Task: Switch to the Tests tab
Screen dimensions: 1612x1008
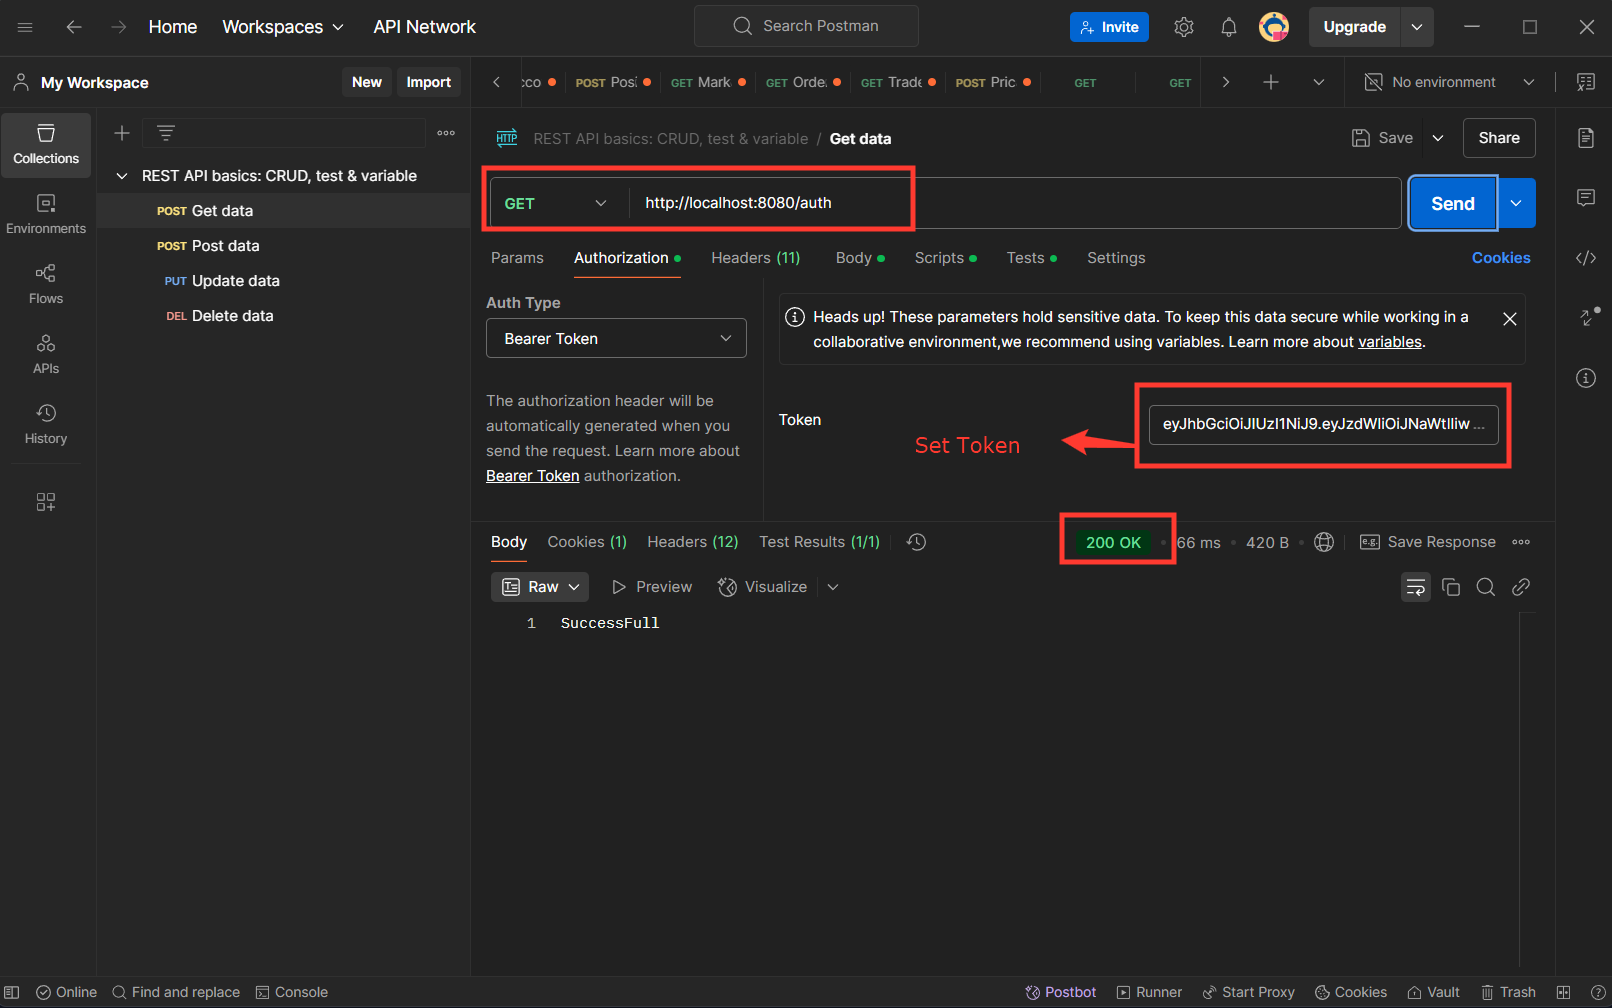Action: [1031, 258]
